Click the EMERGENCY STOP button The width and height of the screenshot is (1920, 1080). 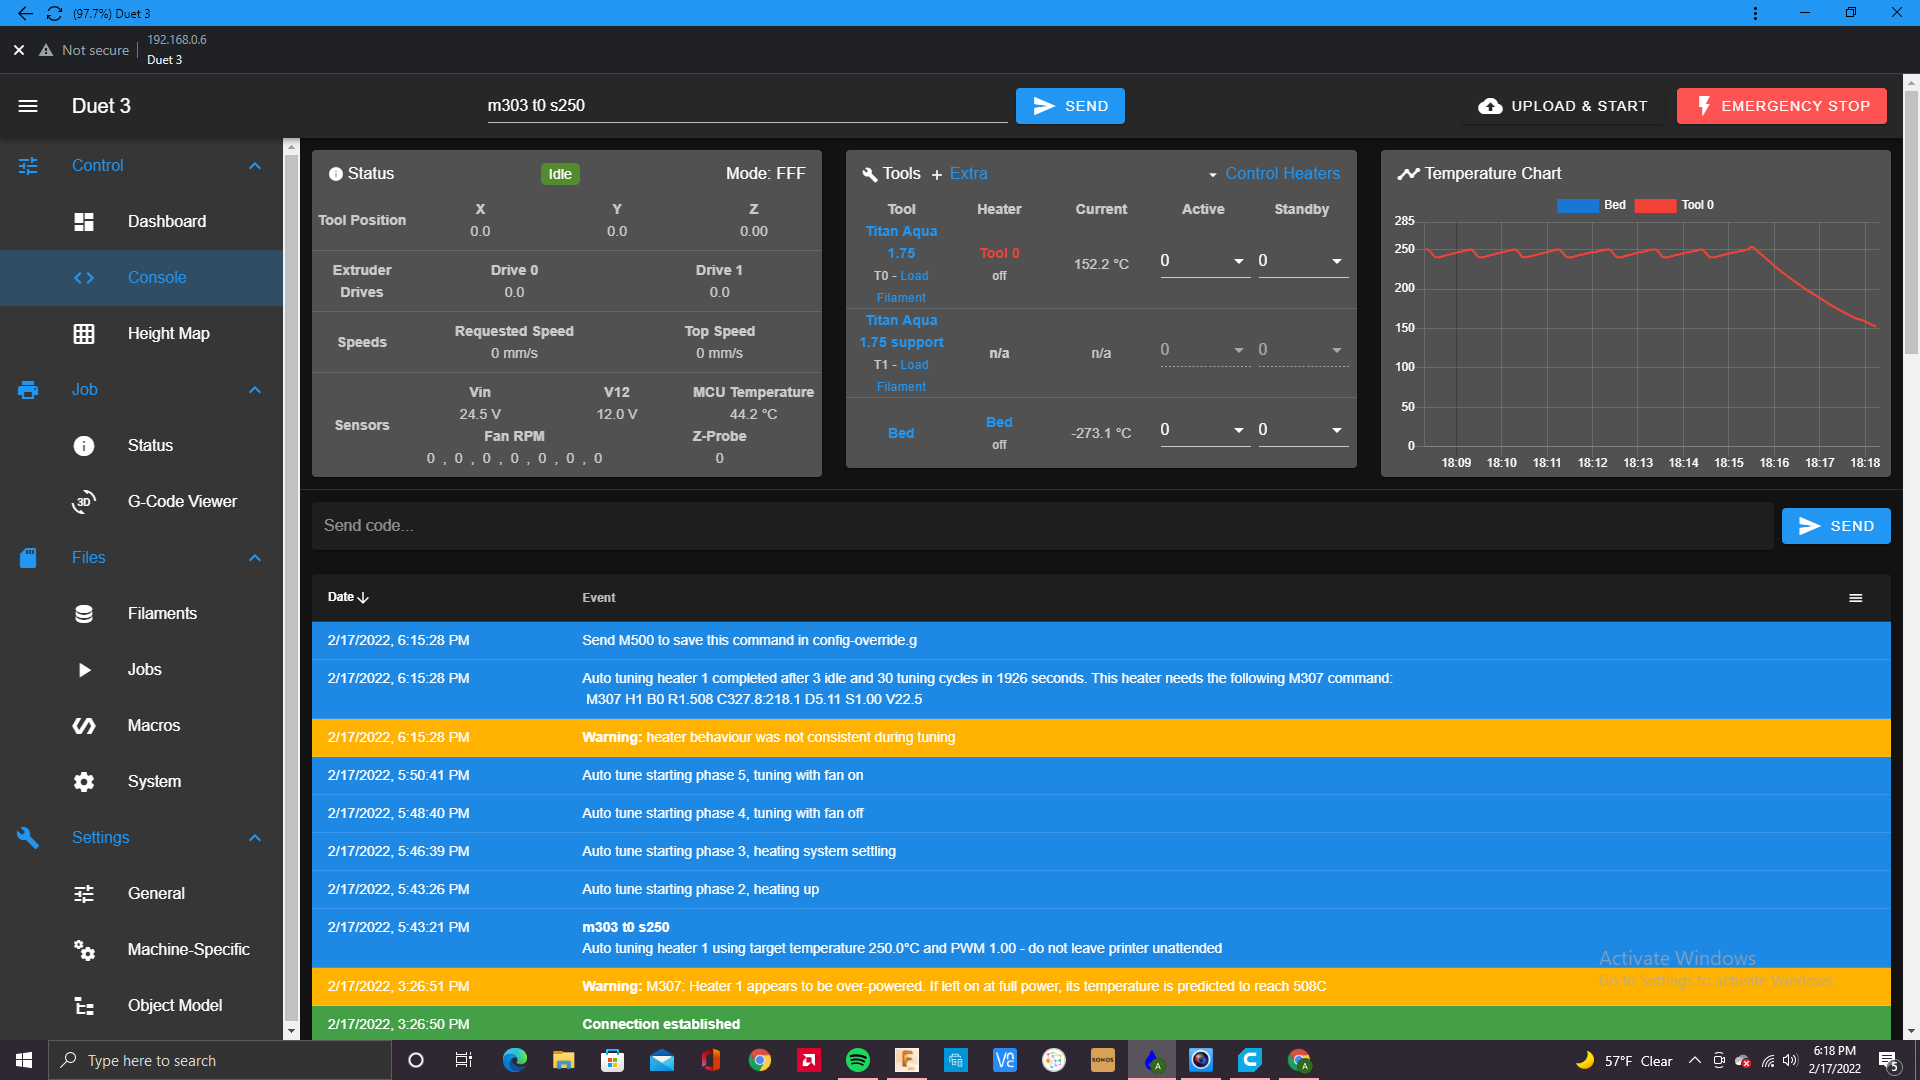pos(1782,106)
